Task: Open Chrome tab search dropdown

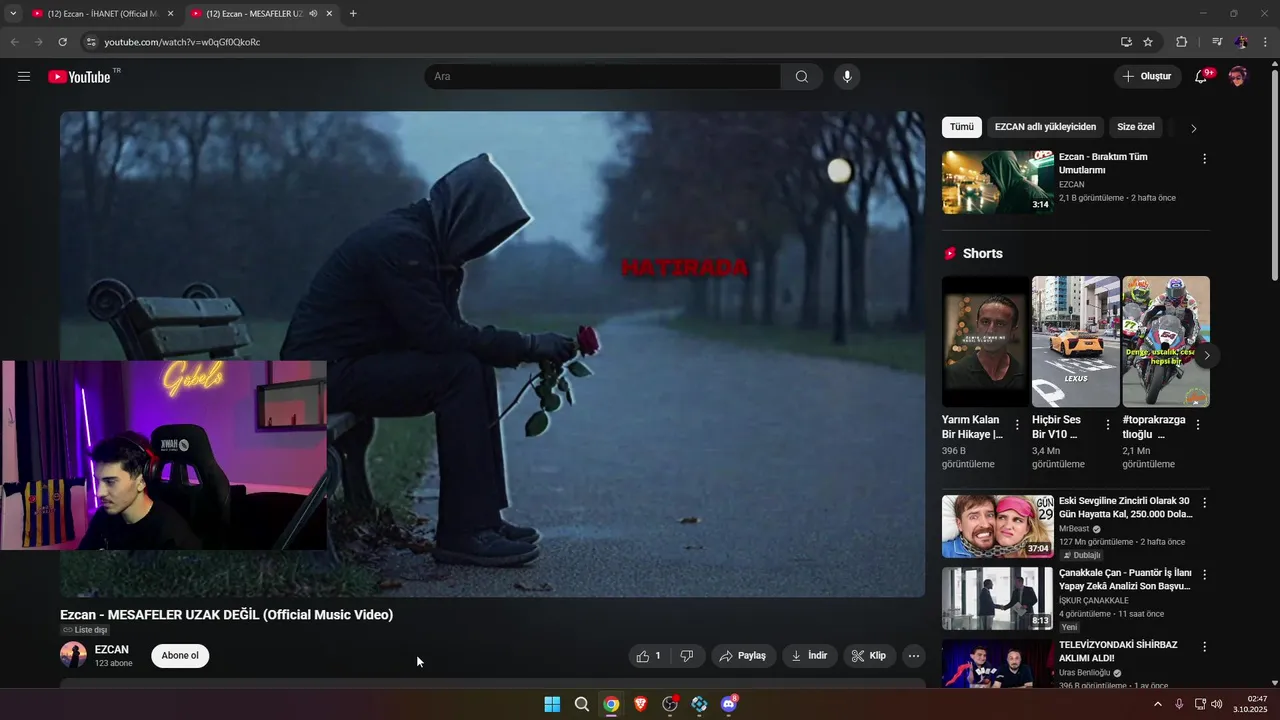Action: point(13,13)
